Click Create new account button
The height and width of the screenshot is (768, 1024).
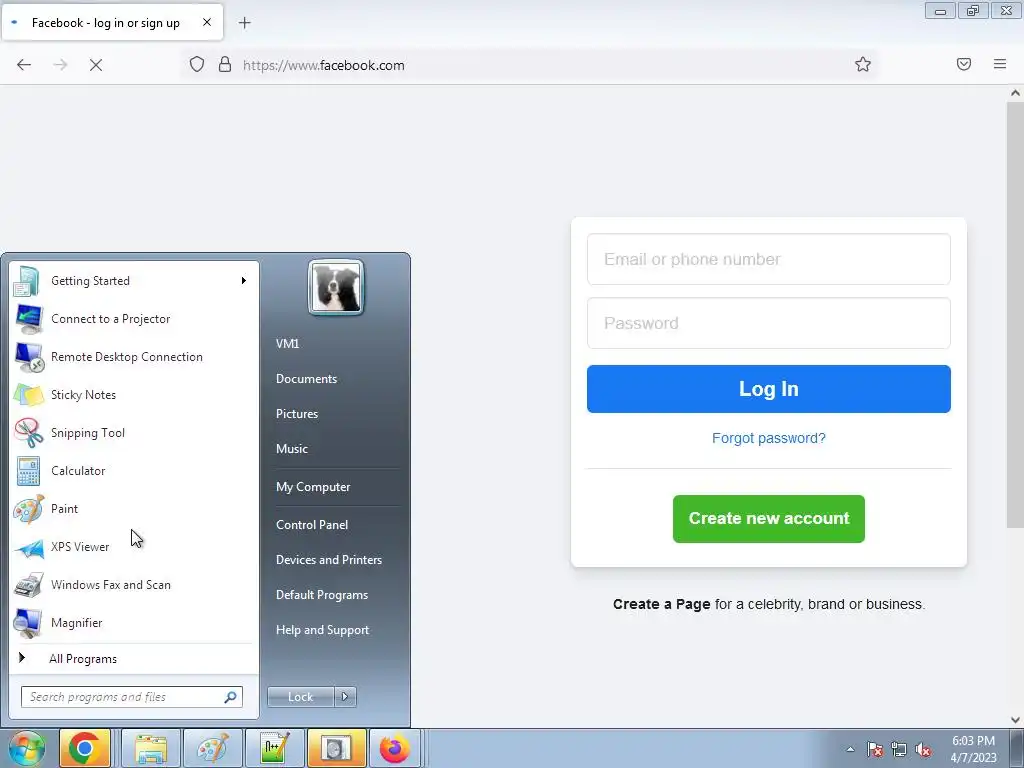click(x=769, y=519)
